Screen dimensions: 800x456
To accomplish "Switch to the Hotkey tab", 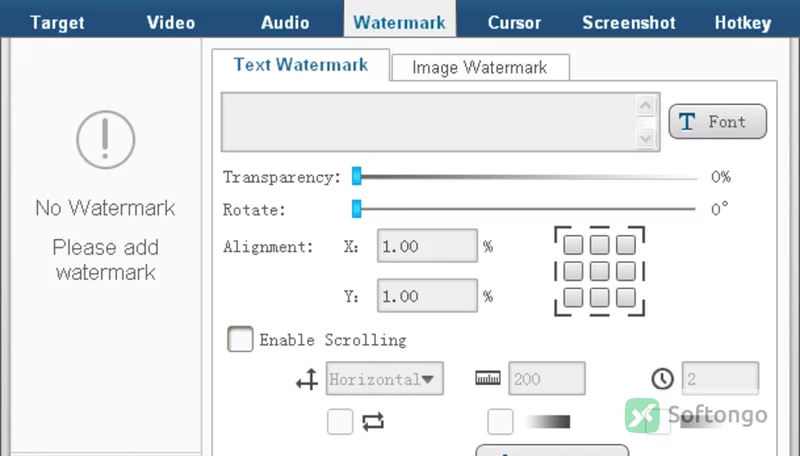I will (x=743, y=22).
